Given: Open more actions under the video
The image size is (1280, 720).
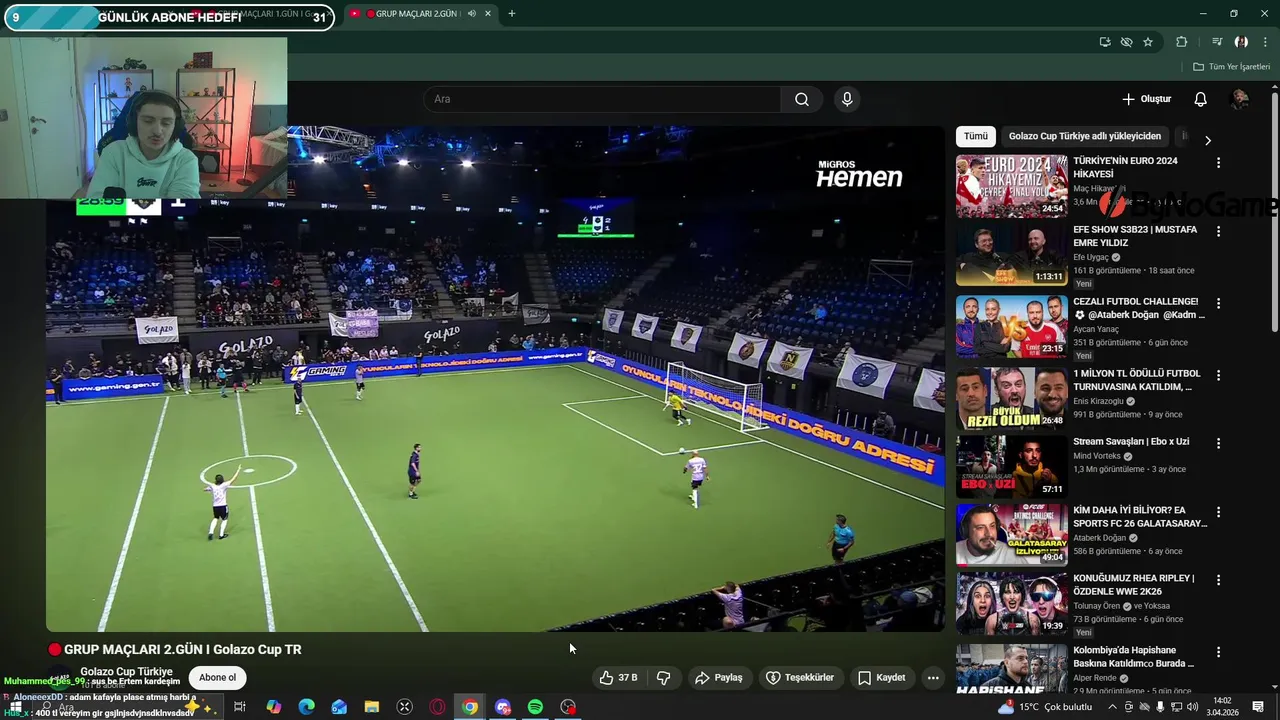Looking at the screenshot, I should click(x=933, y=677).
